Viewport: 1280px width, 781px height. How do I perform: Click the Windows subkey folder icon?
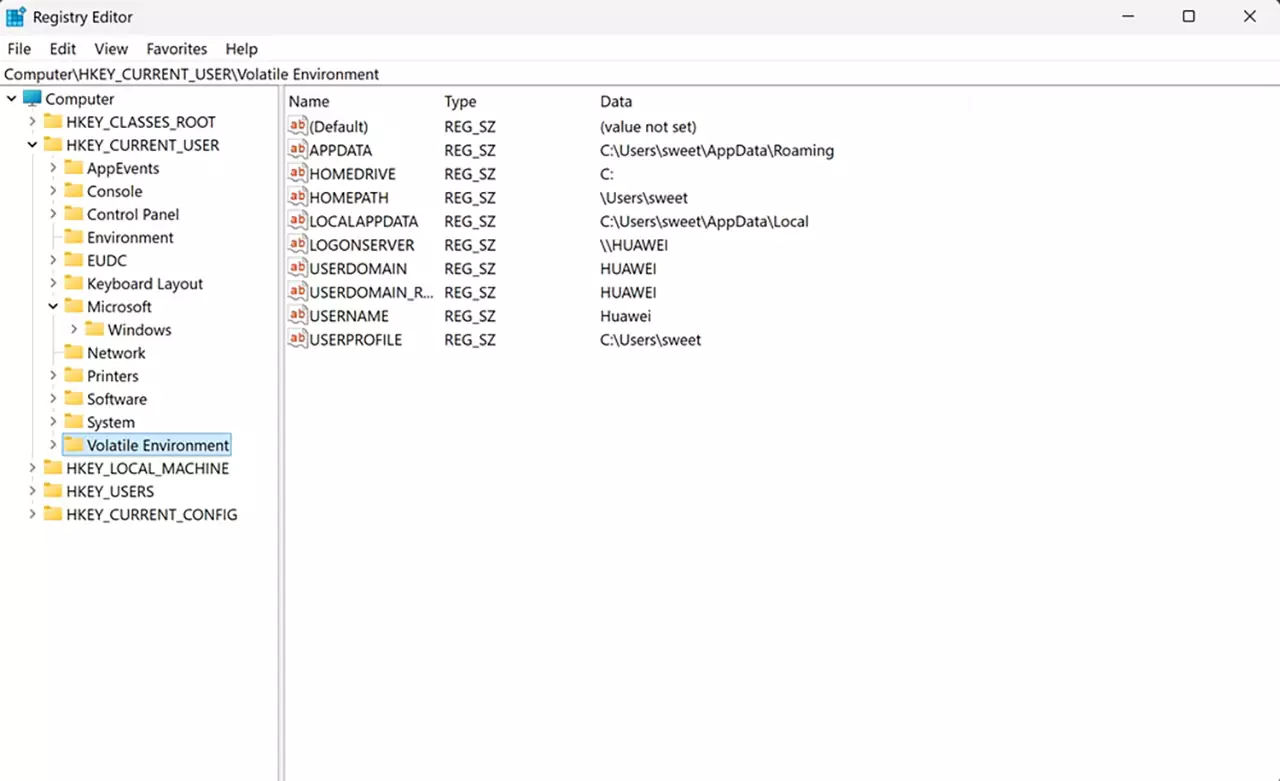[94, 329]
